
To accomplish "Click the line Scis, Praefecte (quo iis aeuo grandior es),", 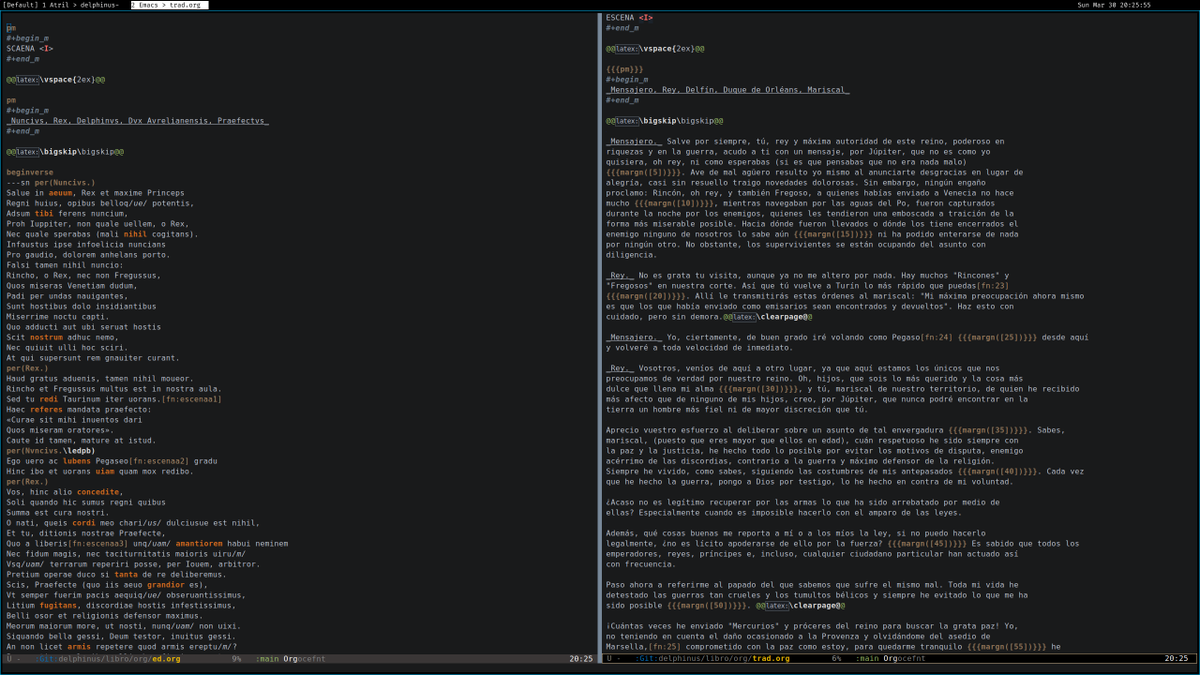I will click(x=107, y=585).
